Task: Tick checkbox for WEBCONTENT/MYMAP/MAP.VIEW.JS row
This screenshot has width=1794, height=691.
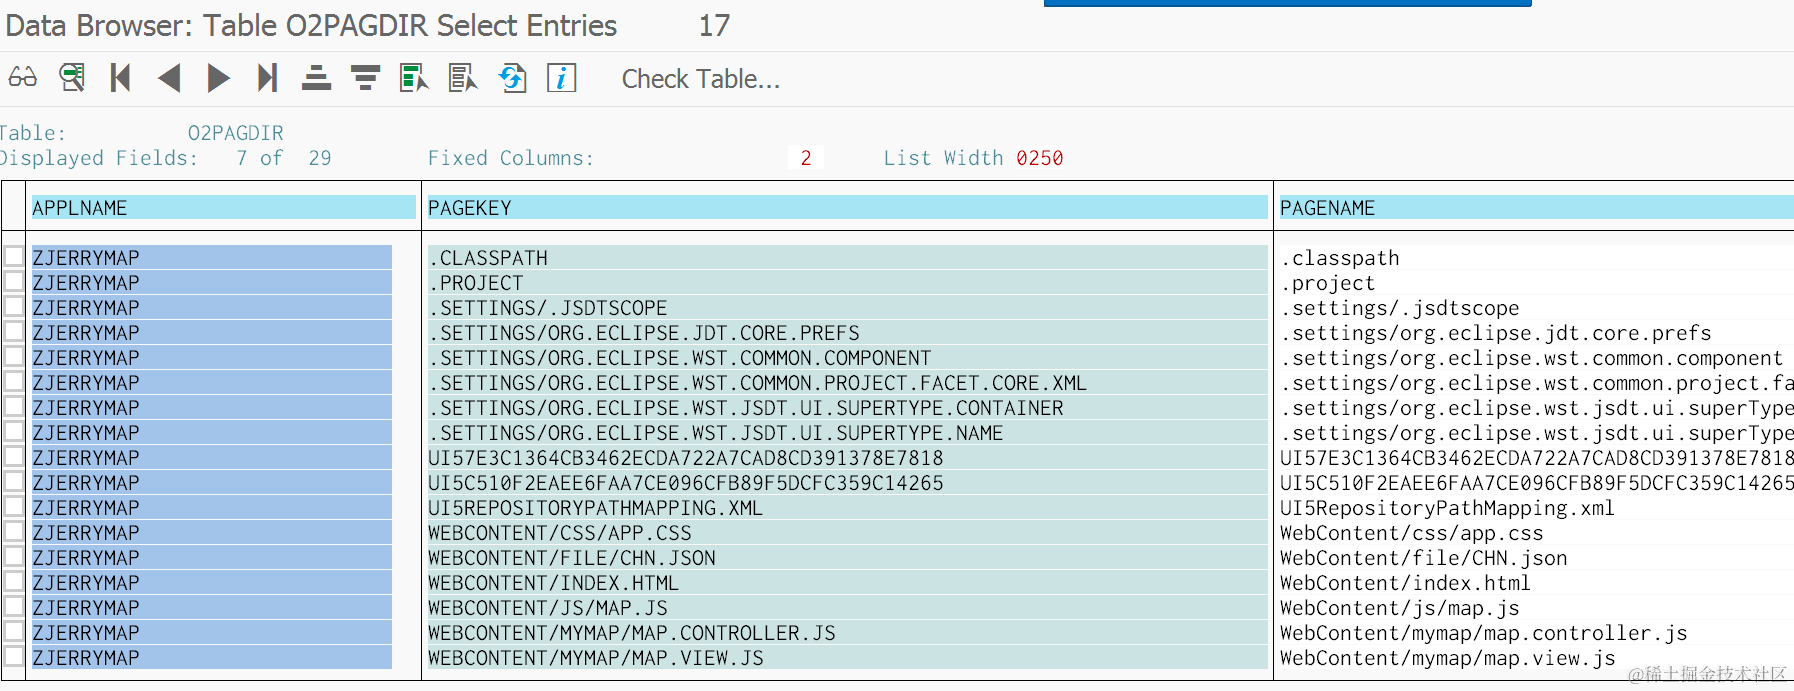Action: pos(14,656)
